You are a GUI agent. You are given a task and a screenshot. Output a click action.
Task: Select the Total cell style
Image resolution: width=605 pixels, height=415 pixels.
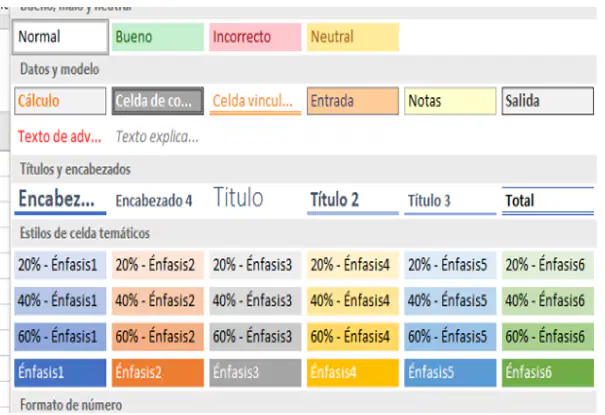548,201
